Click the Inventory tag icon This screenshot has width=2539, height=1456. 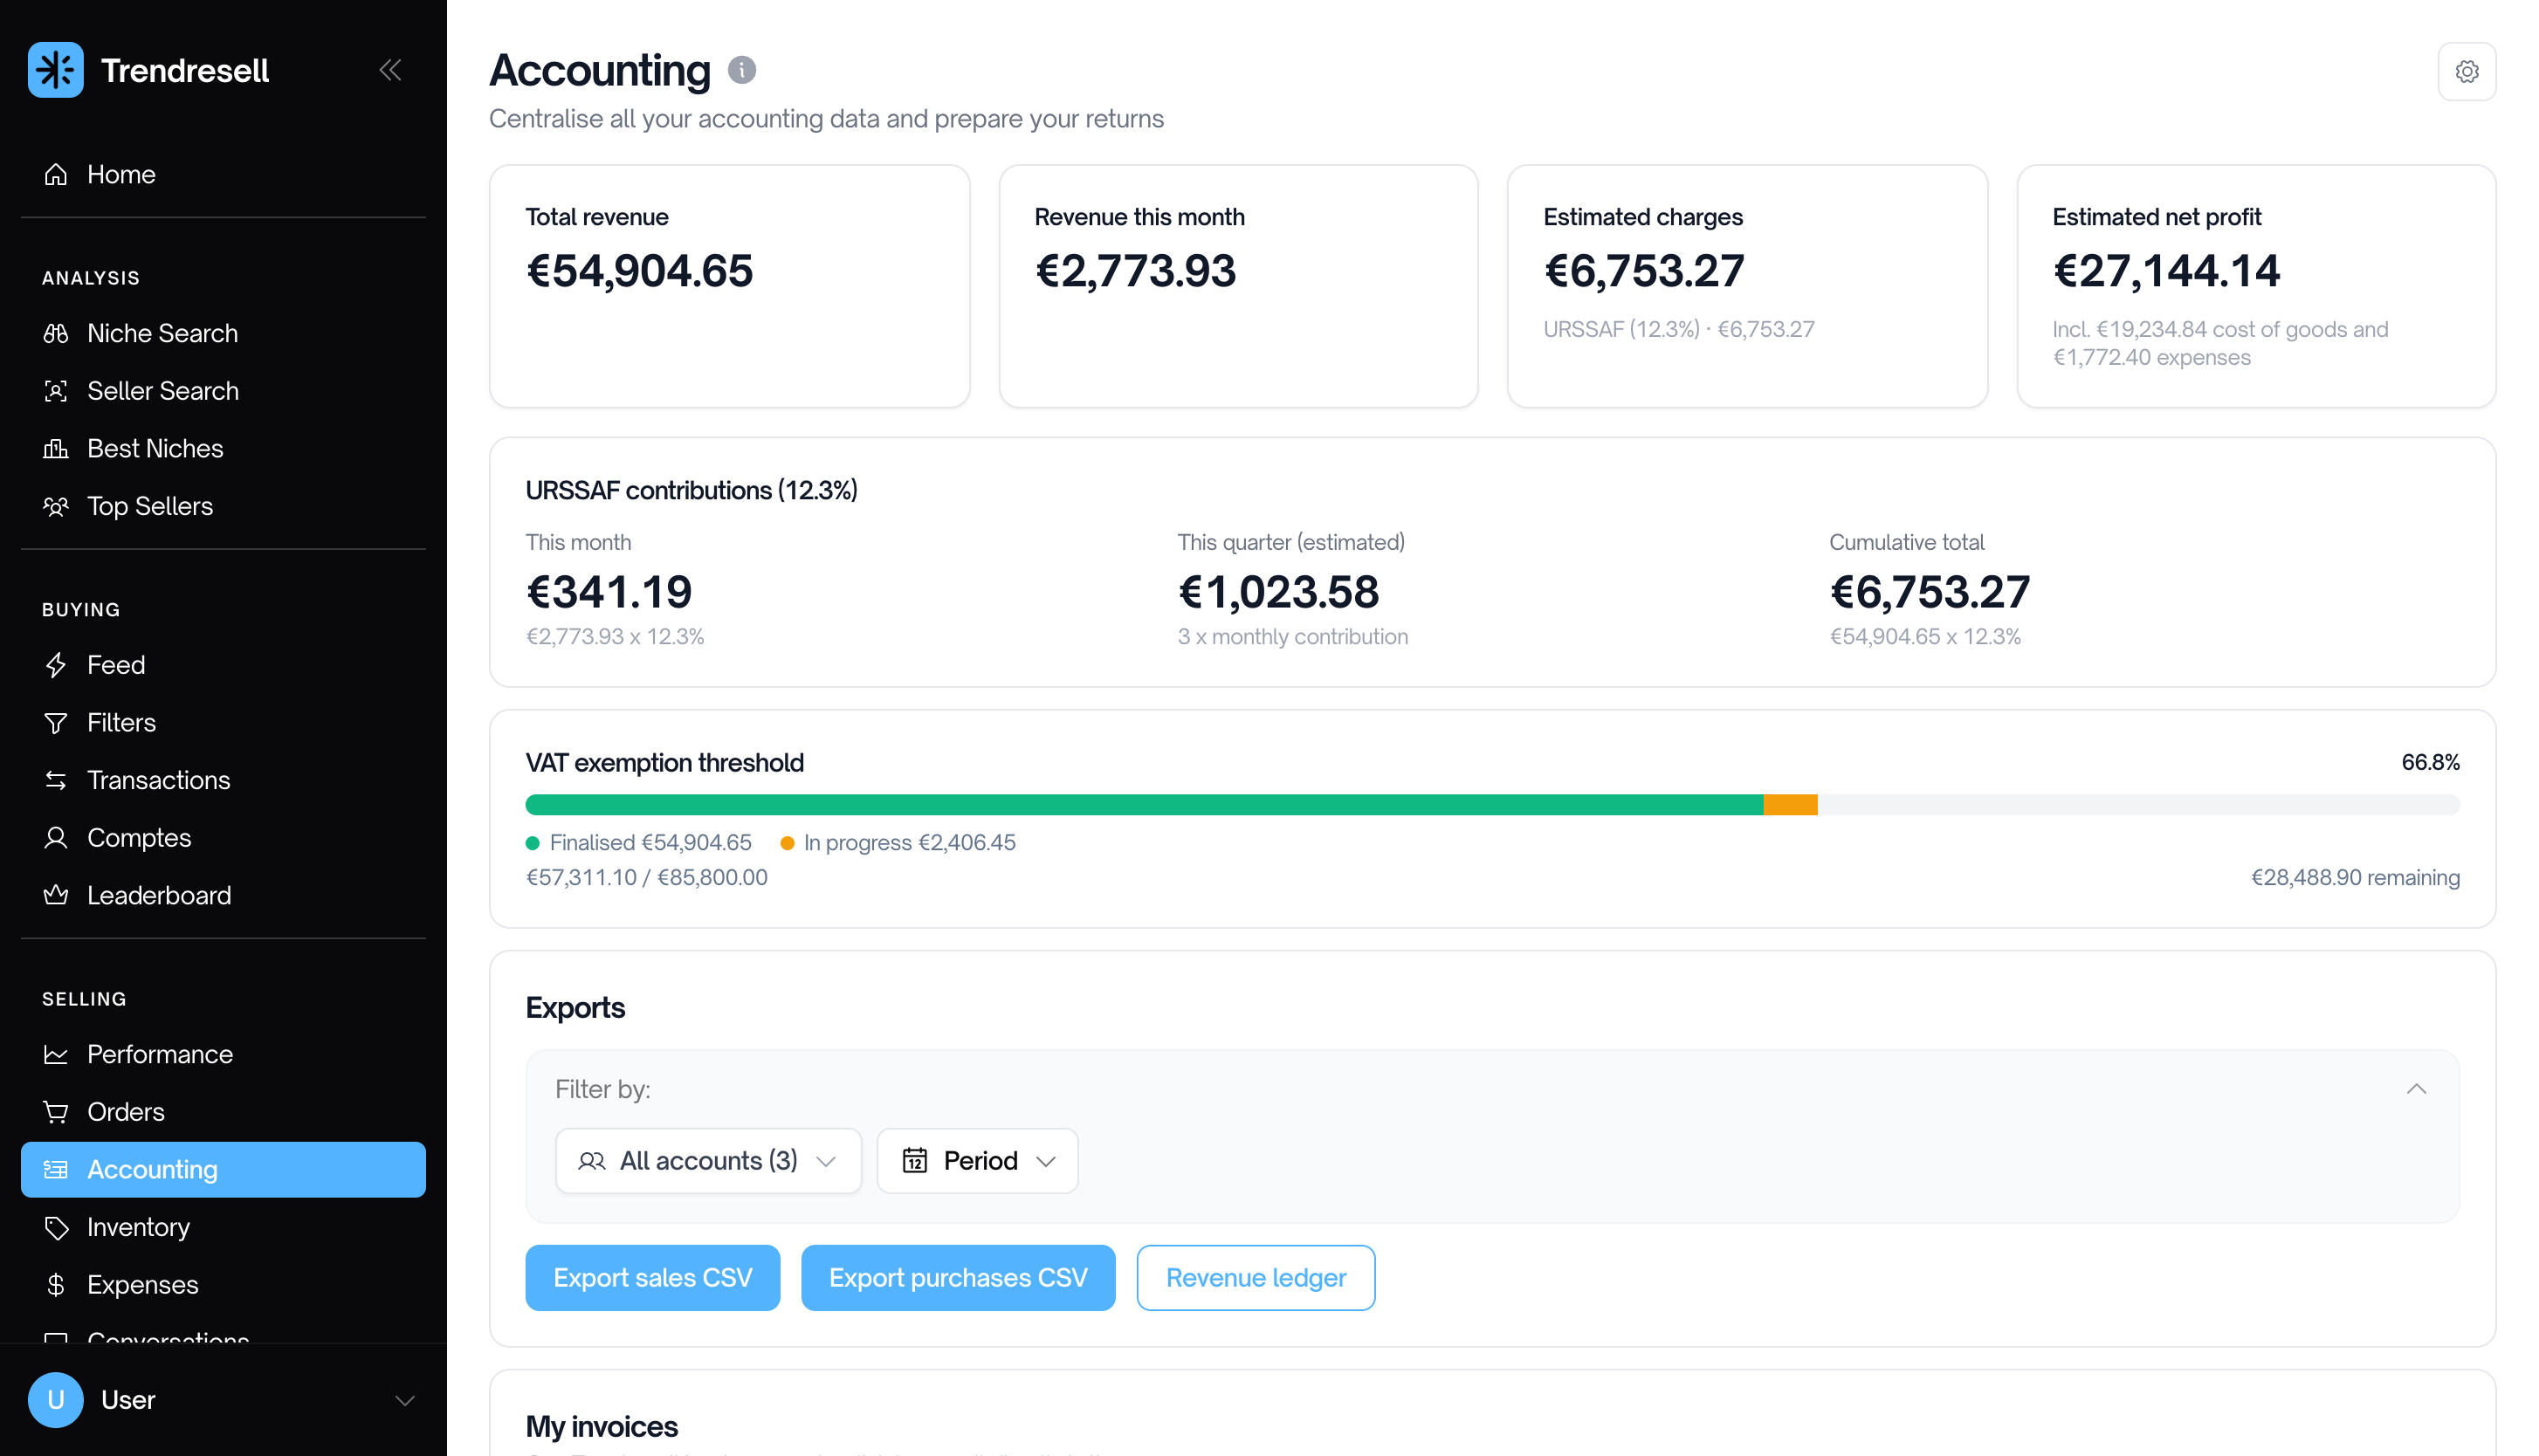pyautogui.click(x=56, y=1227)
